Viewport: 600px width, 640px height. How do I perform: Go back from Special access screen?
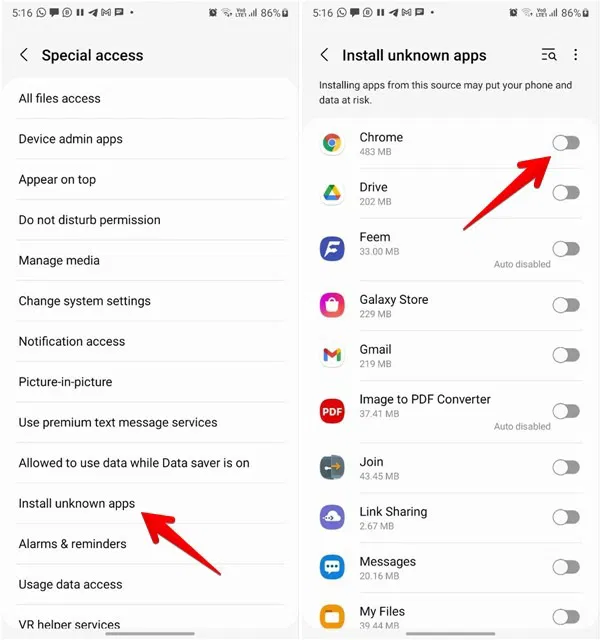click(x=24, y=56)
